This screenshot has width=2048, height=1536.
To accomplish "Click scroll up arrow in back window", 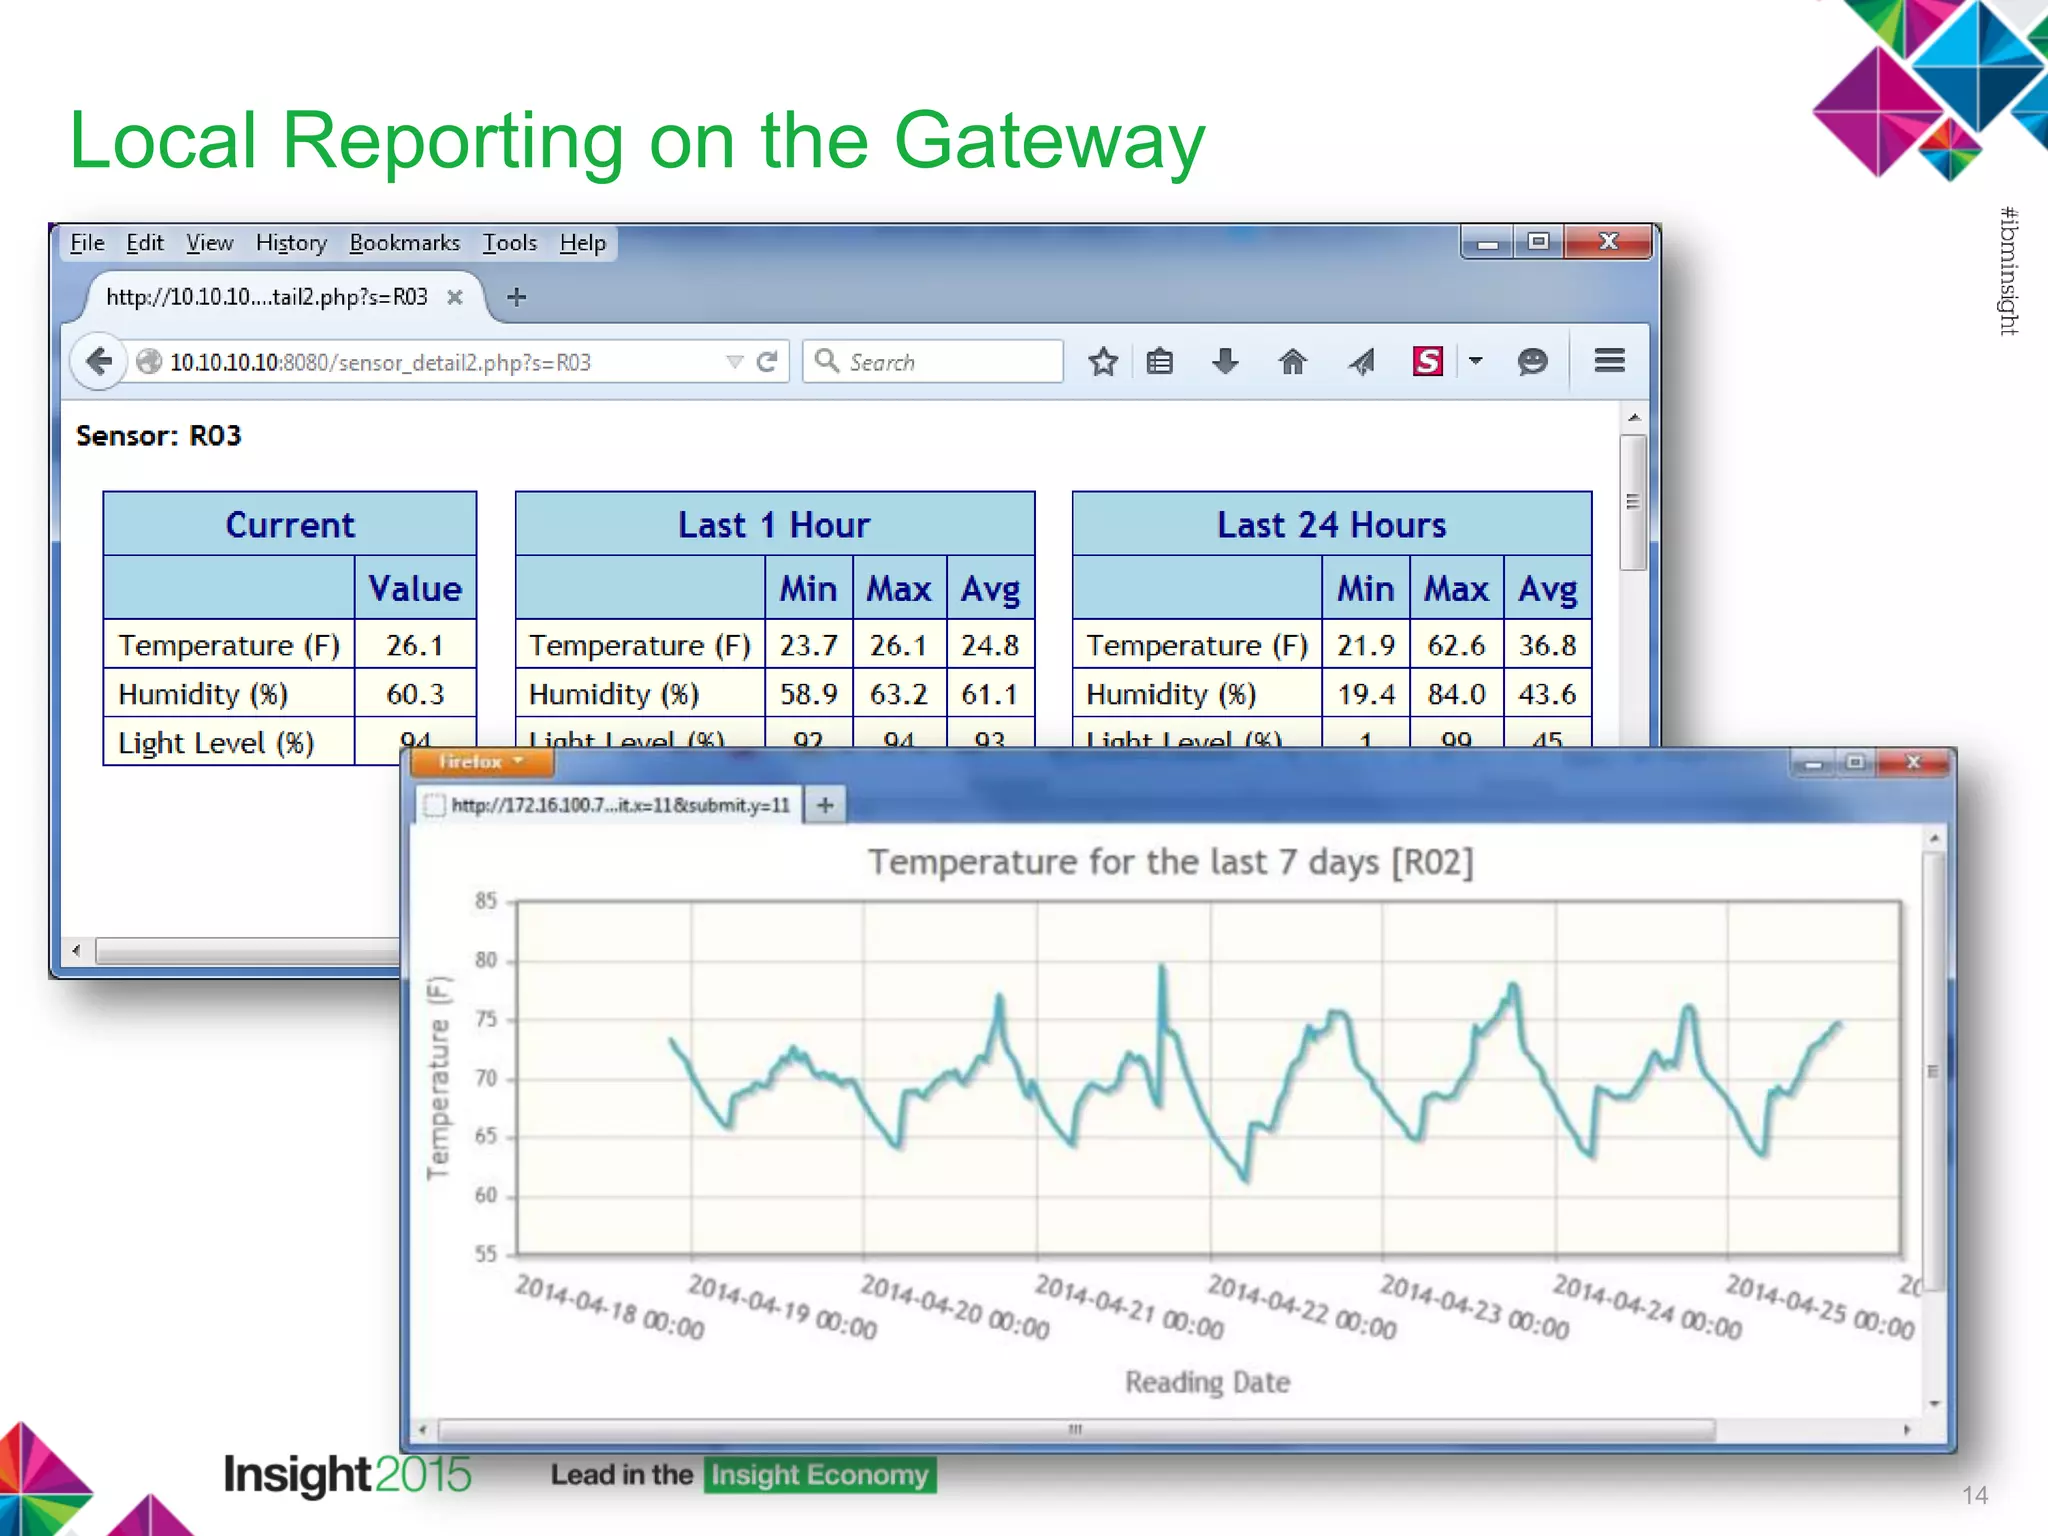I will tap(1633, 417).
